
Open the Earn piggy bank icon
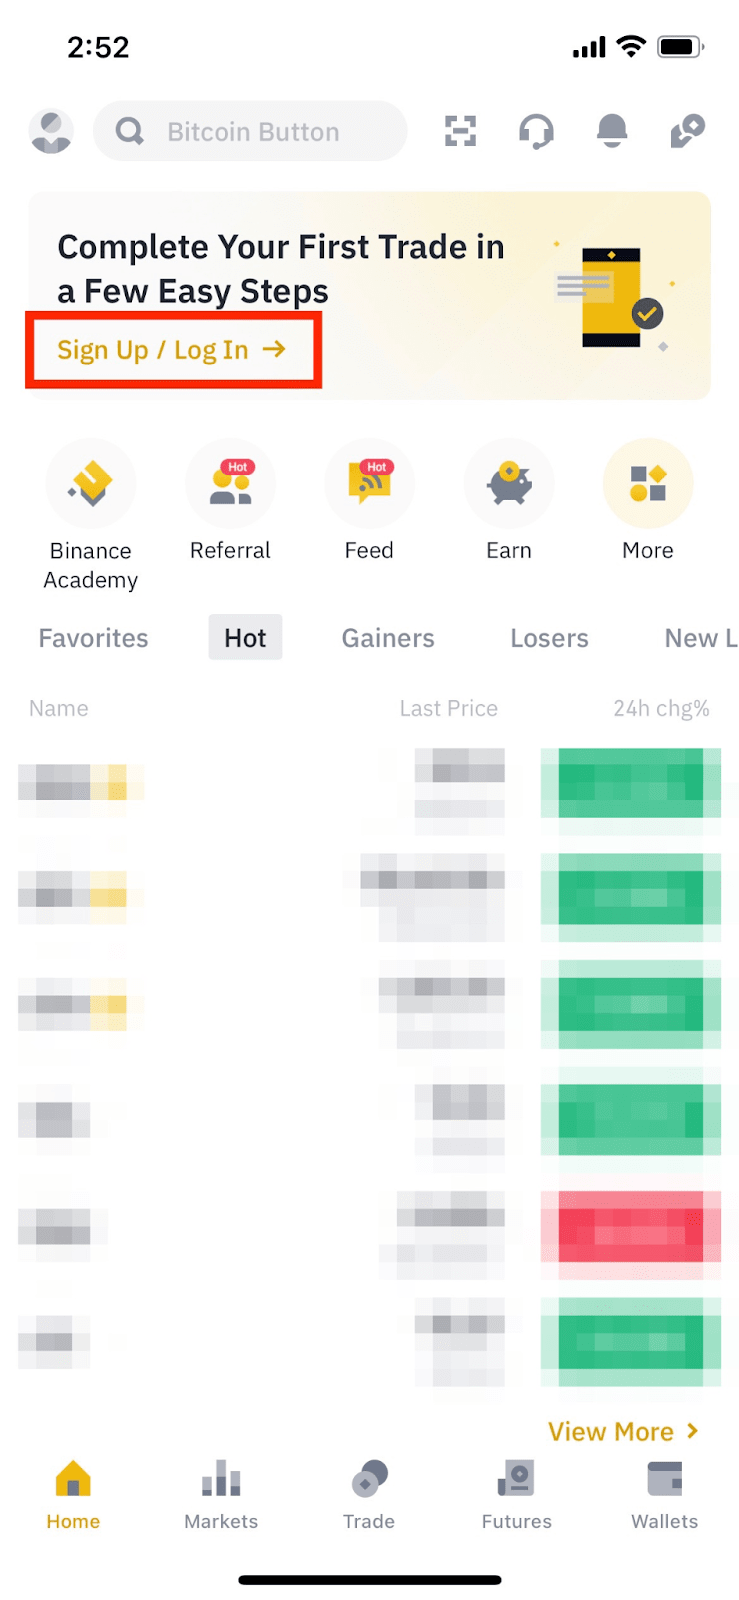[509, 485]
